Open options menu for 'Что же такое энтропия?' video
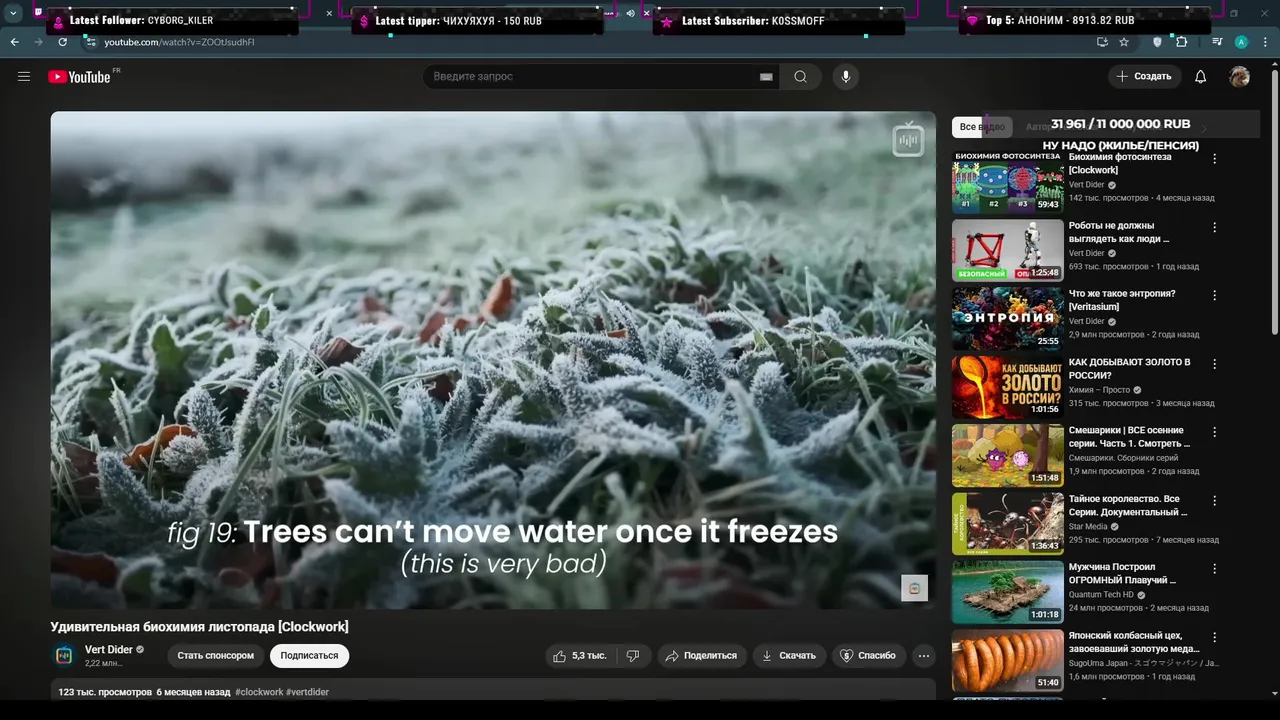The image size is (1280, 720). 1215,295
